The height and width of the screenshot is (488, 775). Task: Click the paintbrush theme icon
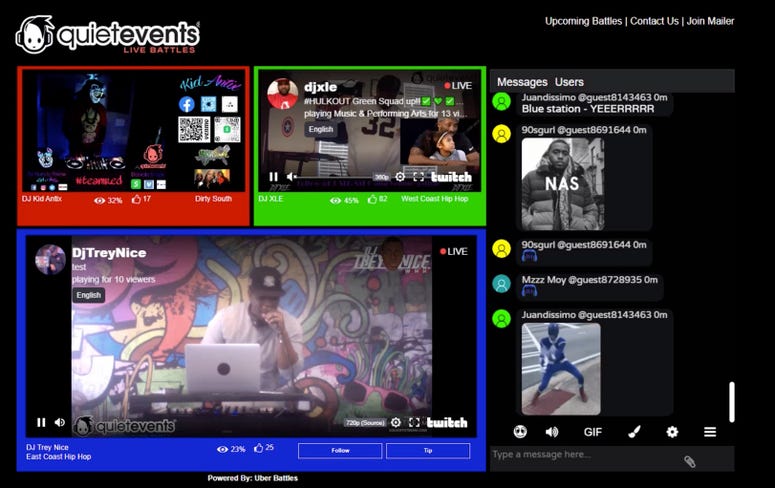[x=634, y=432]
